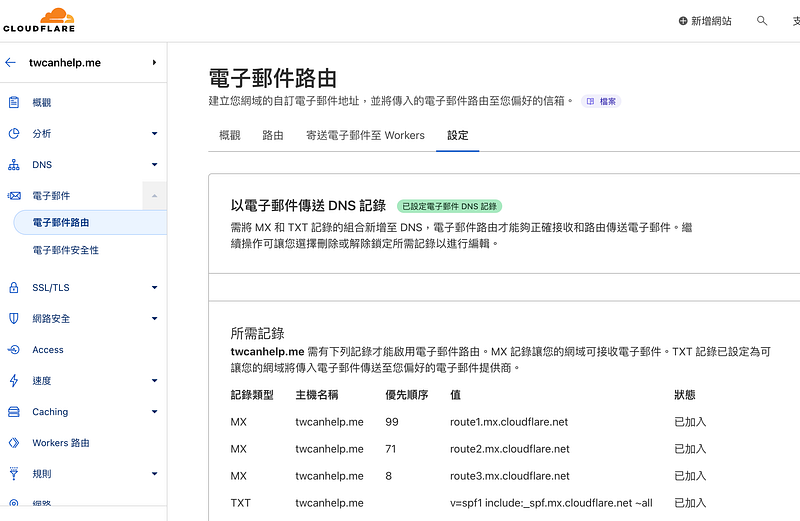Image resolution: width=800 pixels, height=521 pixels.
Task: Click the DNS network icon
Action: (x=14, y=165)
